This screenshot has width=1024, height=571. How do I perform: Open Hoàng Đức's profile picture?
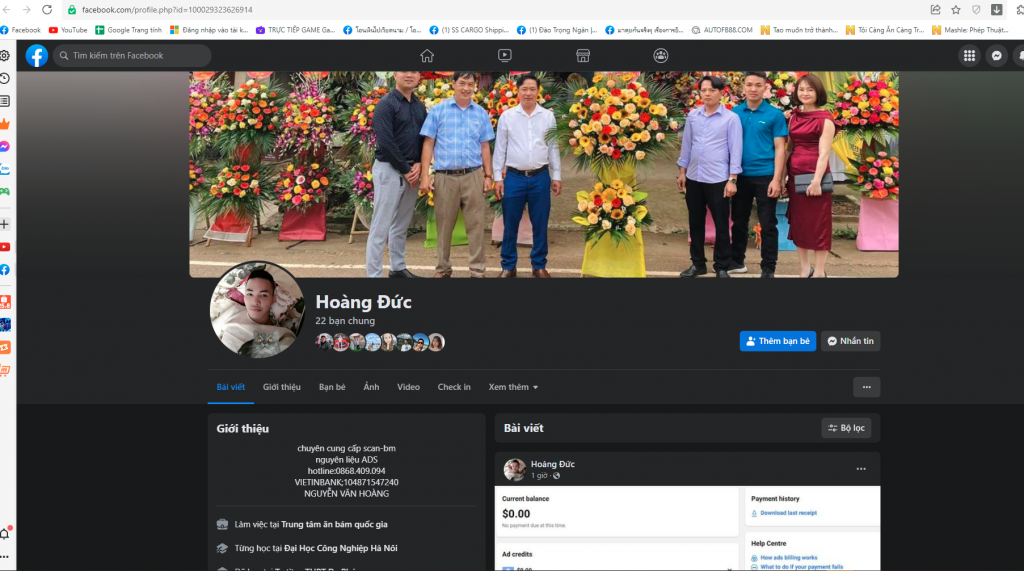[257, 311]
